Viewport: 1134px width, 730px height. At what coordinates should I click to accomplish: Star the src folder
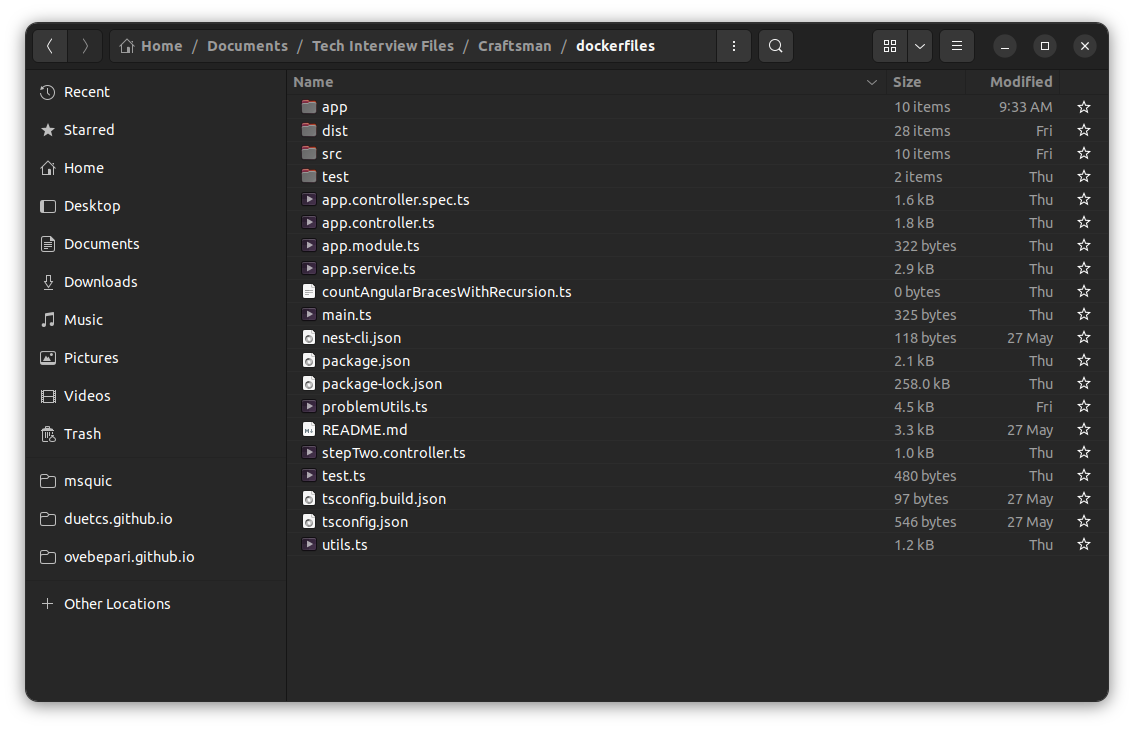tap(1083, 153)
